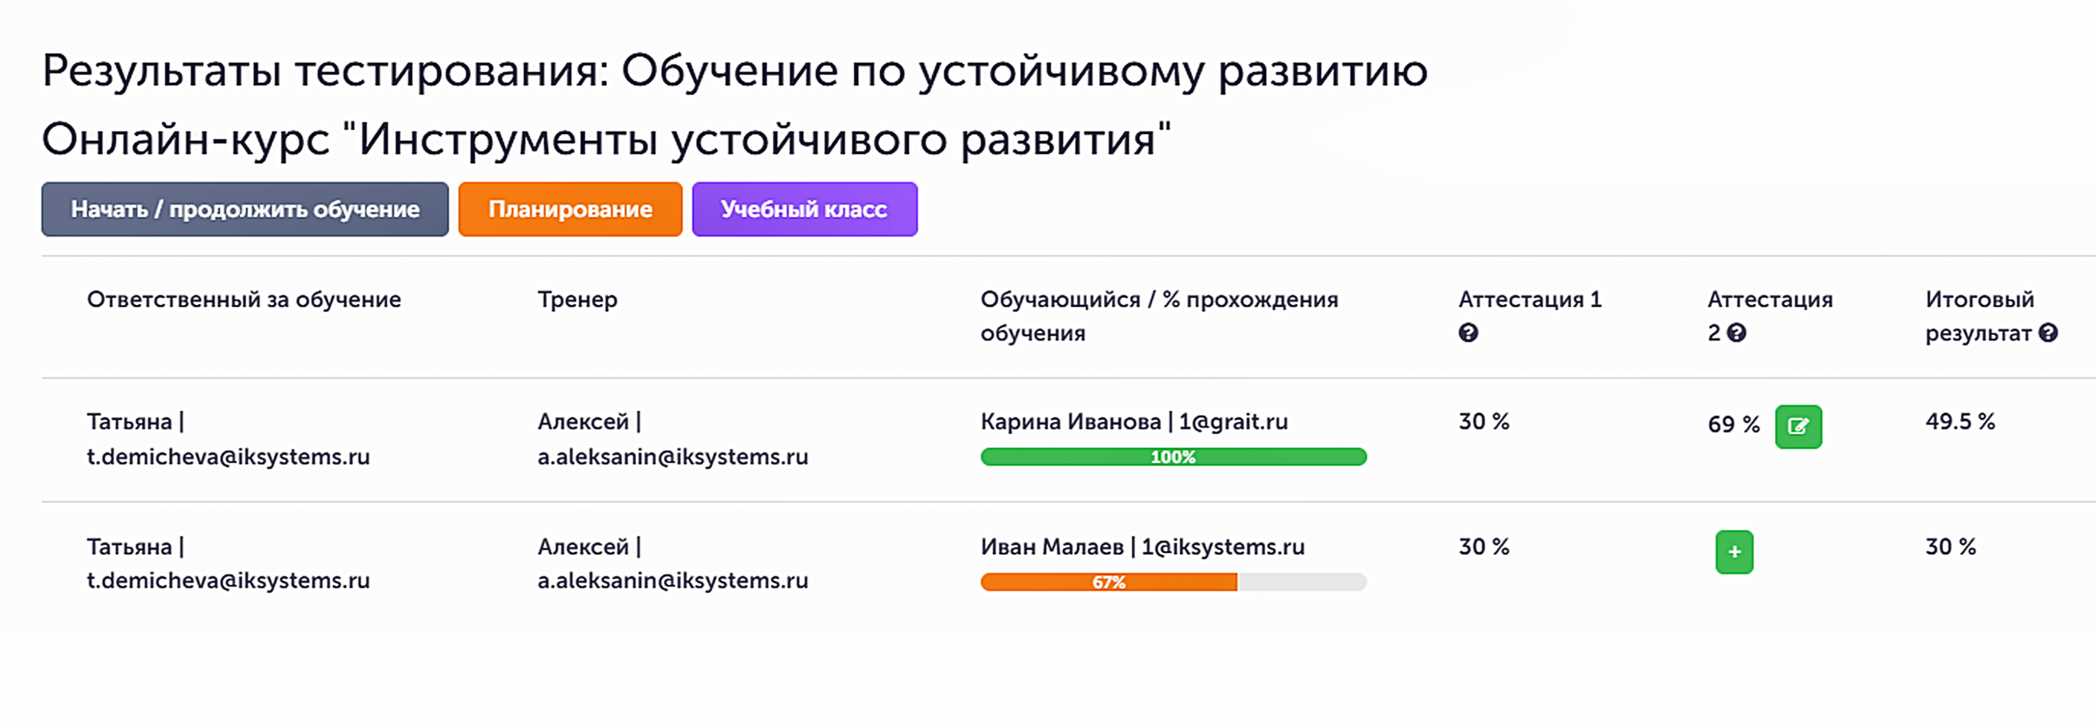Add Аттестация 2 result for Иван Малаев
The image size is (2096, 721).
point(1735,552)
